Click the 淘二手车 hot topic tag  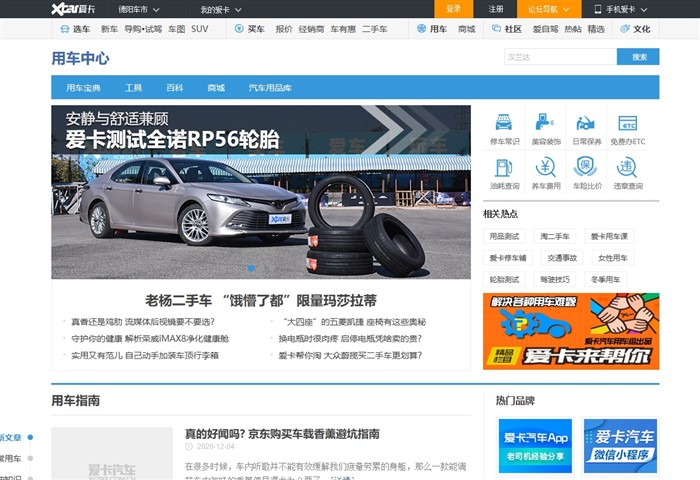pyautogui.click(x=555, y=236)
